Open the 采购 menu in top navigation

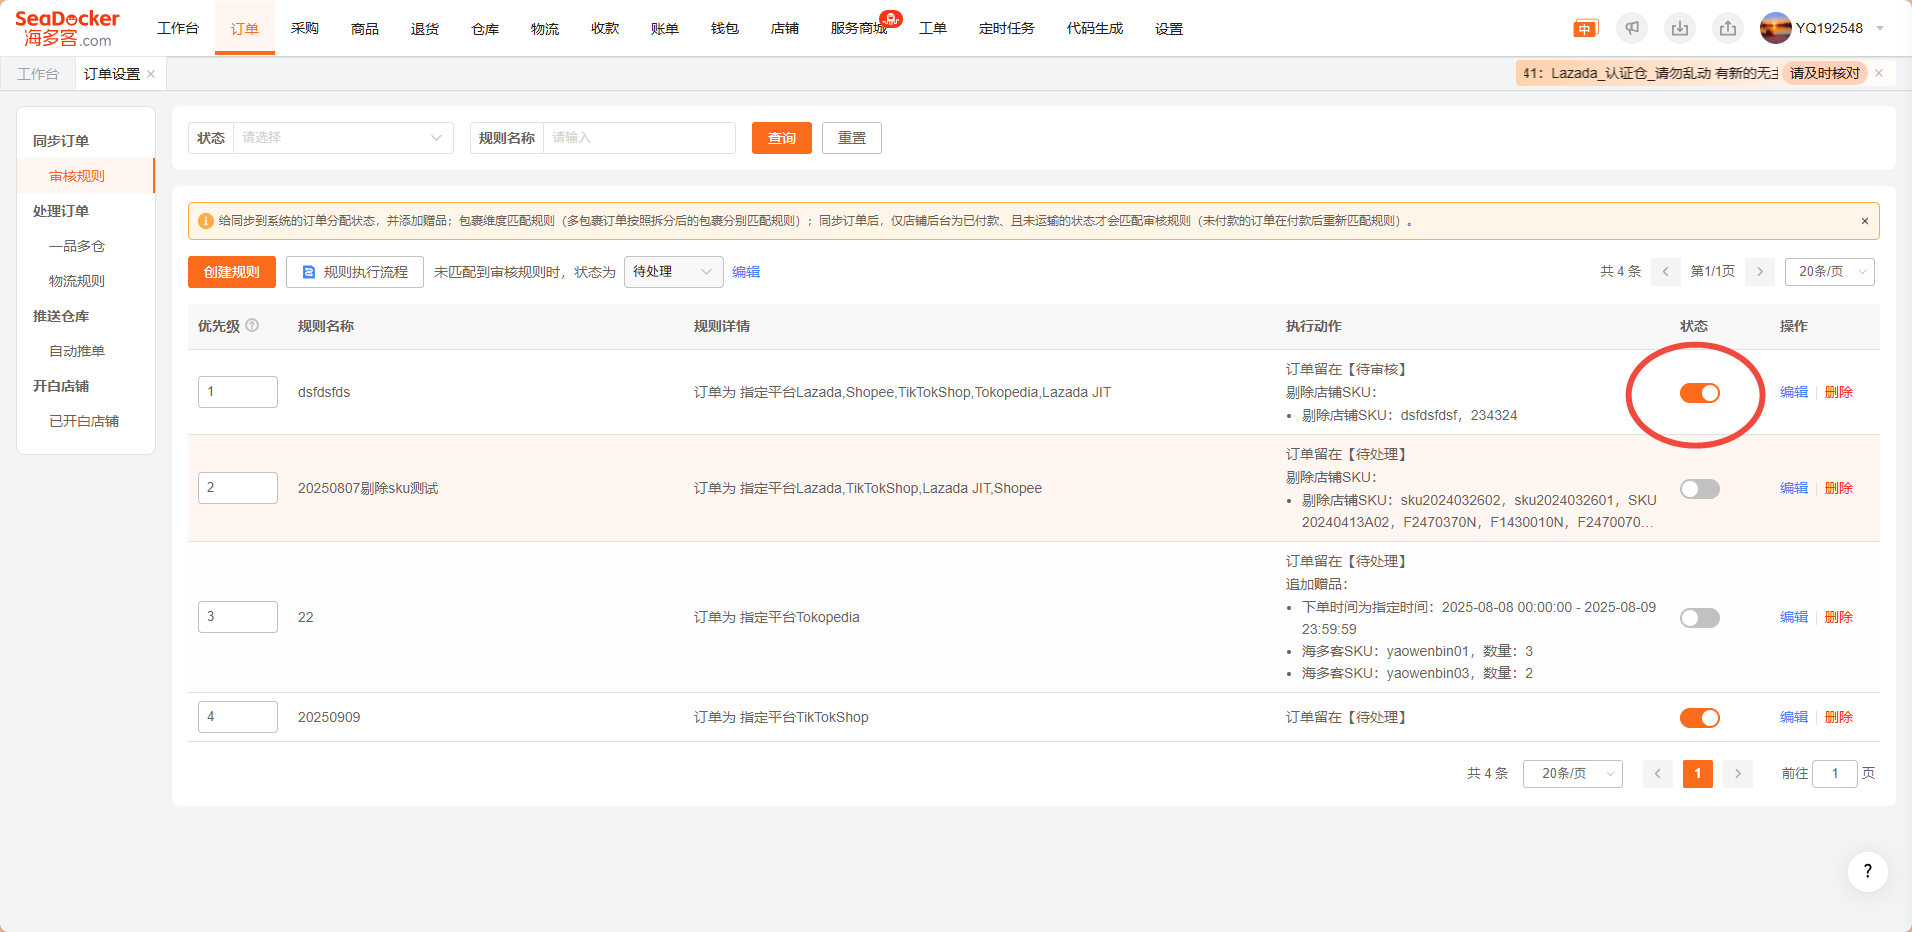click(x=305, y=29)
